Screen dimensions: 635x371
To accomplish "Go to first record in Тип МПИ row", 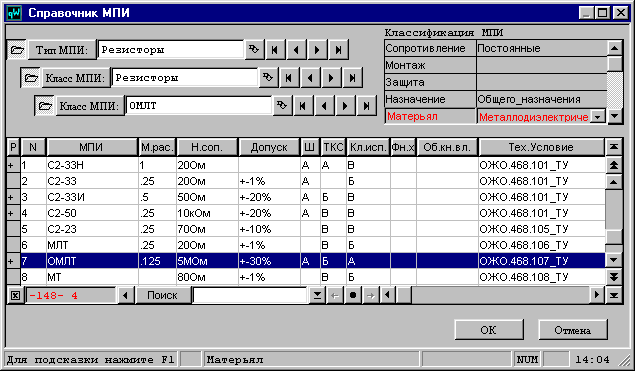I will coord(275,50).
